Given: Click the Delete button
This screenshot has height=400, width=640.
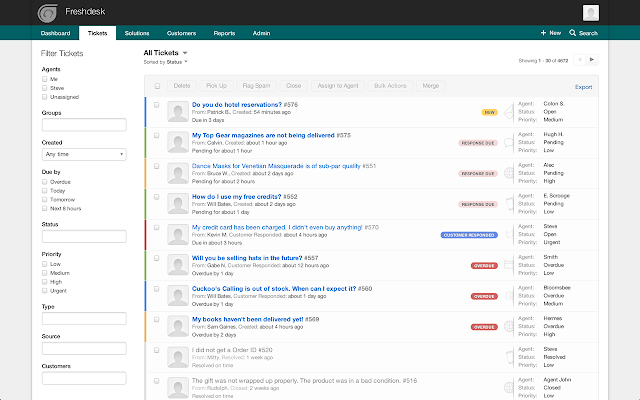Looking at the screenshot, I should coord(182,86).
